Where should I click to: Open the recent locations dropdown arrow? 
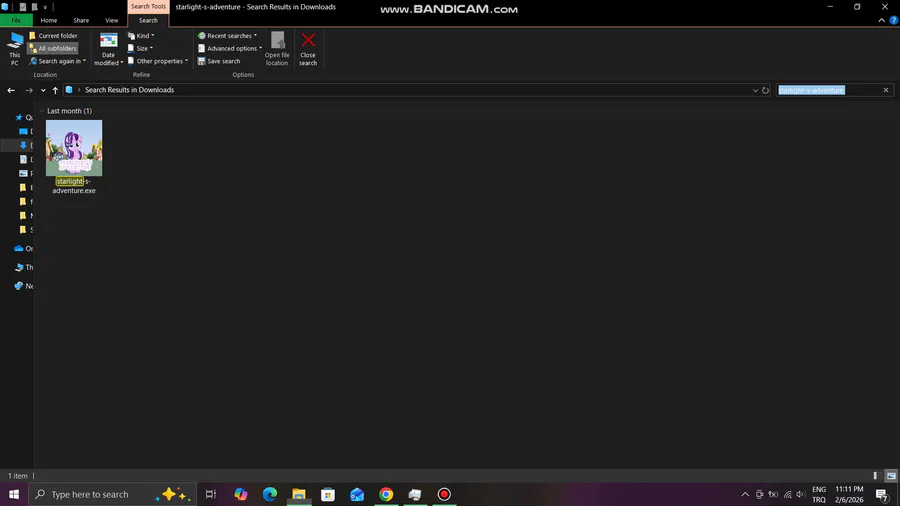coord(43,90)
